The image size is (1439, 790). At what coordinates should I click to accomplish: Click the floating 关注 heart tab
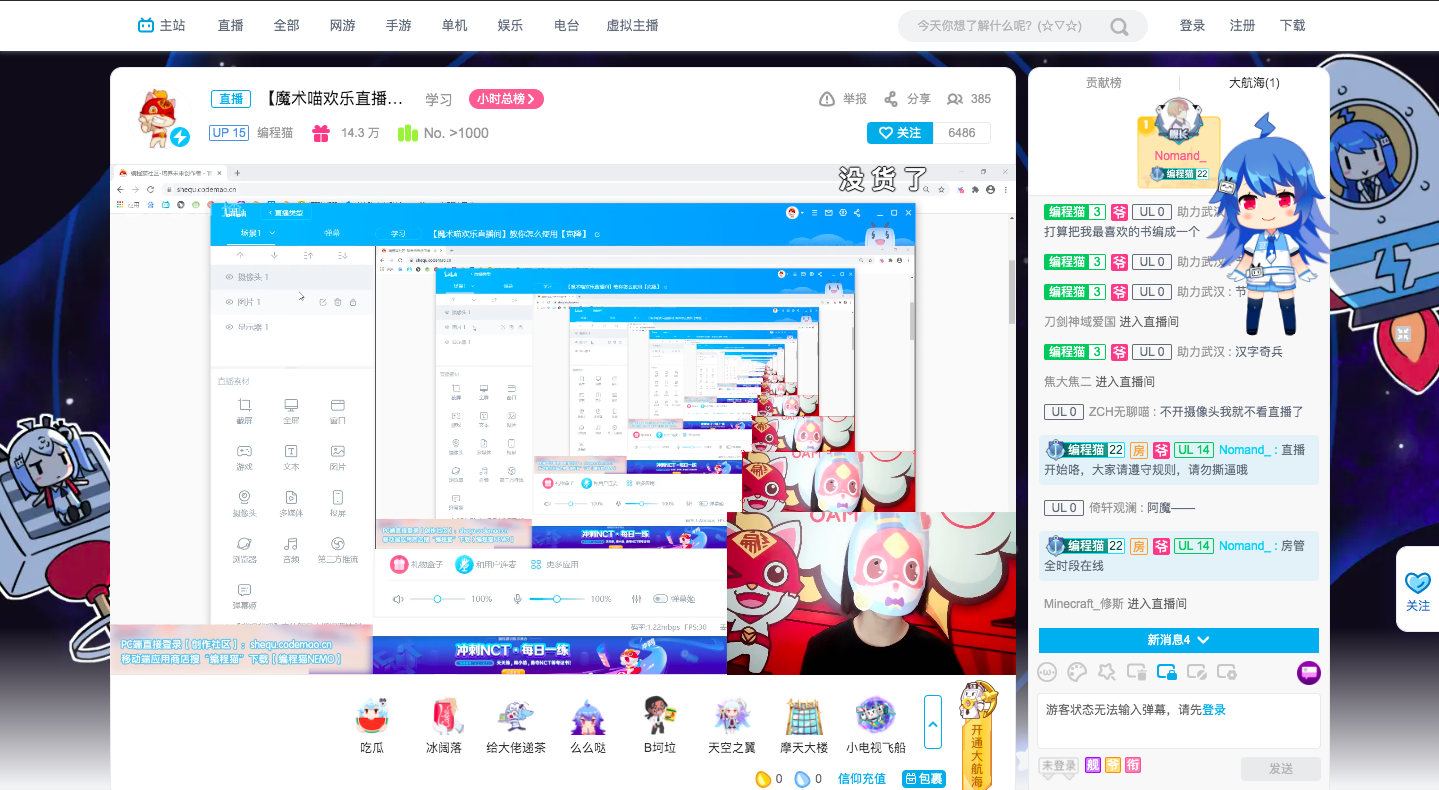(1418, 589)
